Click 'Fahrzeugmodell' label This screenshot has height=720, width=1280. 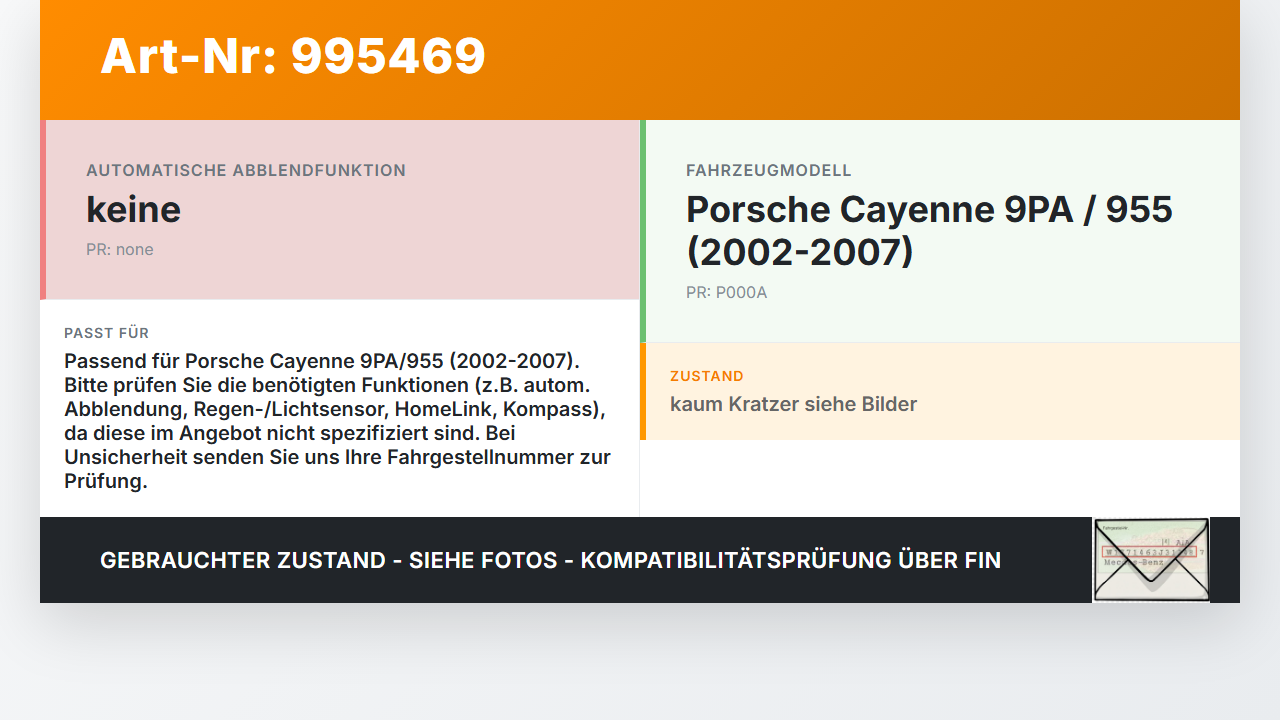769,170
